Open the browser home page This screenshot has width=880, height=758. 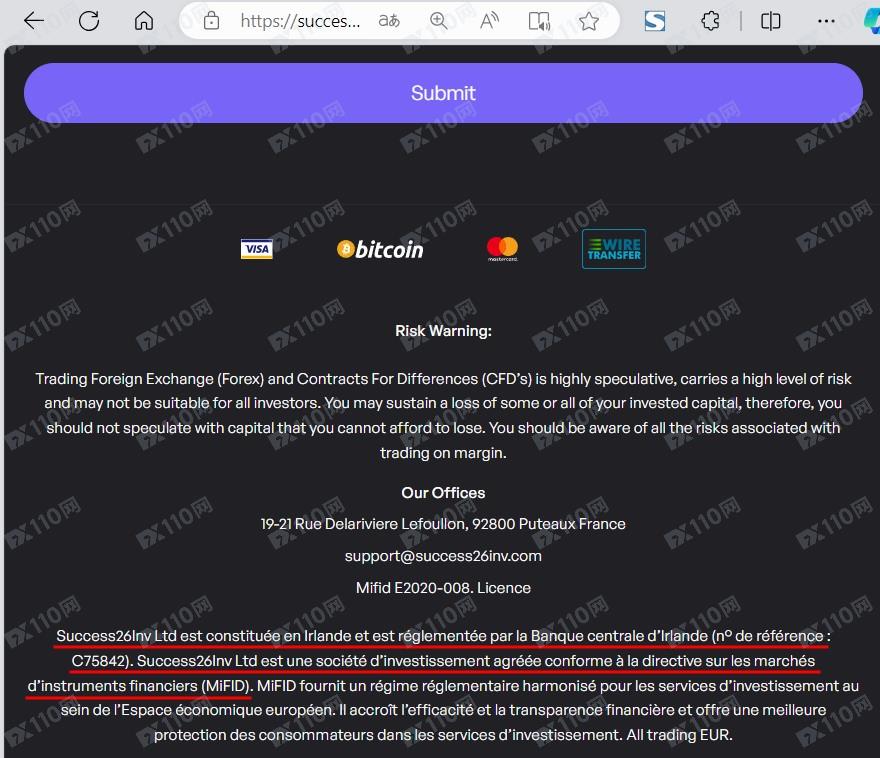144,21
